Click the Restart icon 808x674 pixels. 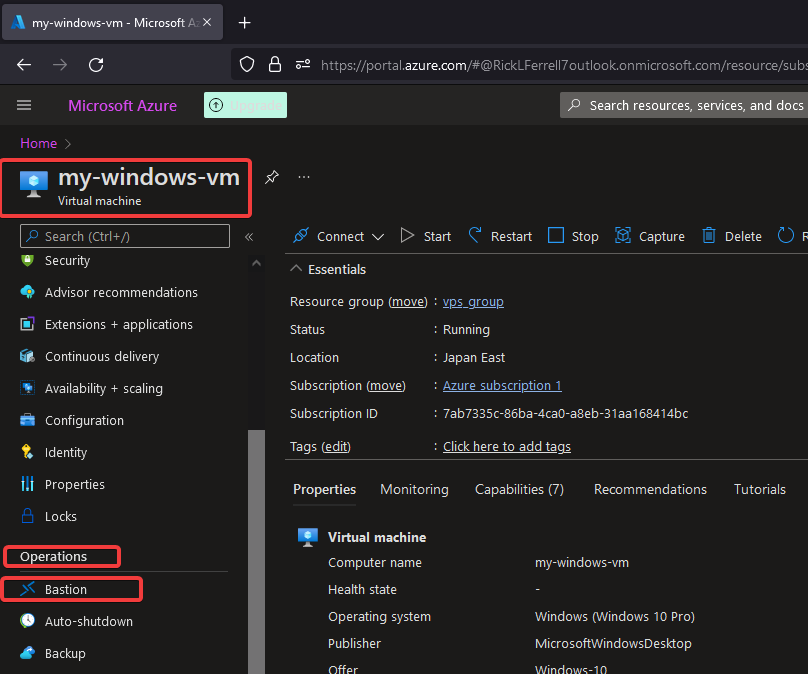click(x=475, y=235)
